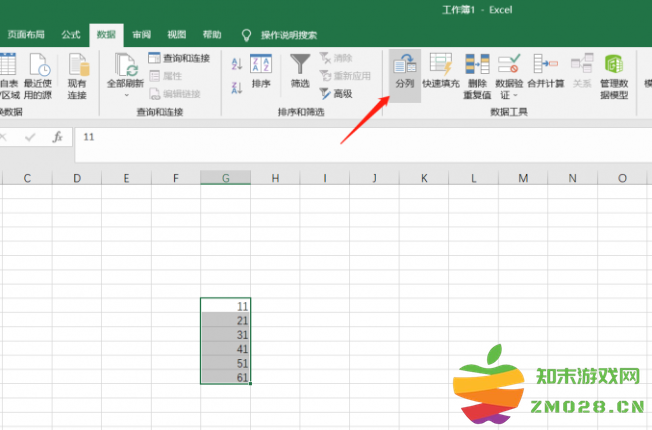Click Remove Duplicates (删除重复值) icon
The image size is (652, 430).
click(477, 64)
